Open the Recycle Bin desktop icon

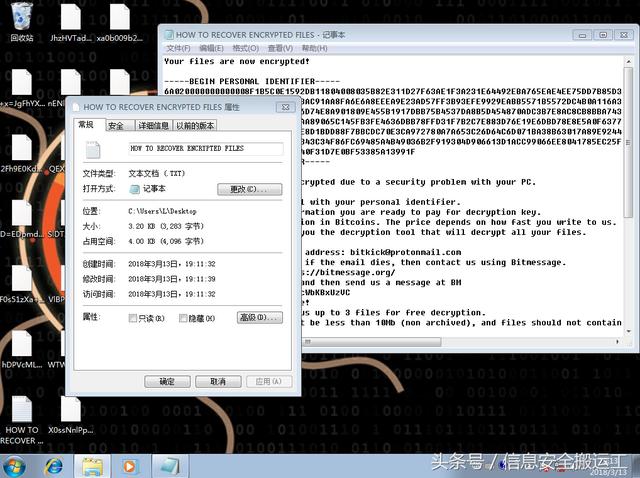point(22,22)
